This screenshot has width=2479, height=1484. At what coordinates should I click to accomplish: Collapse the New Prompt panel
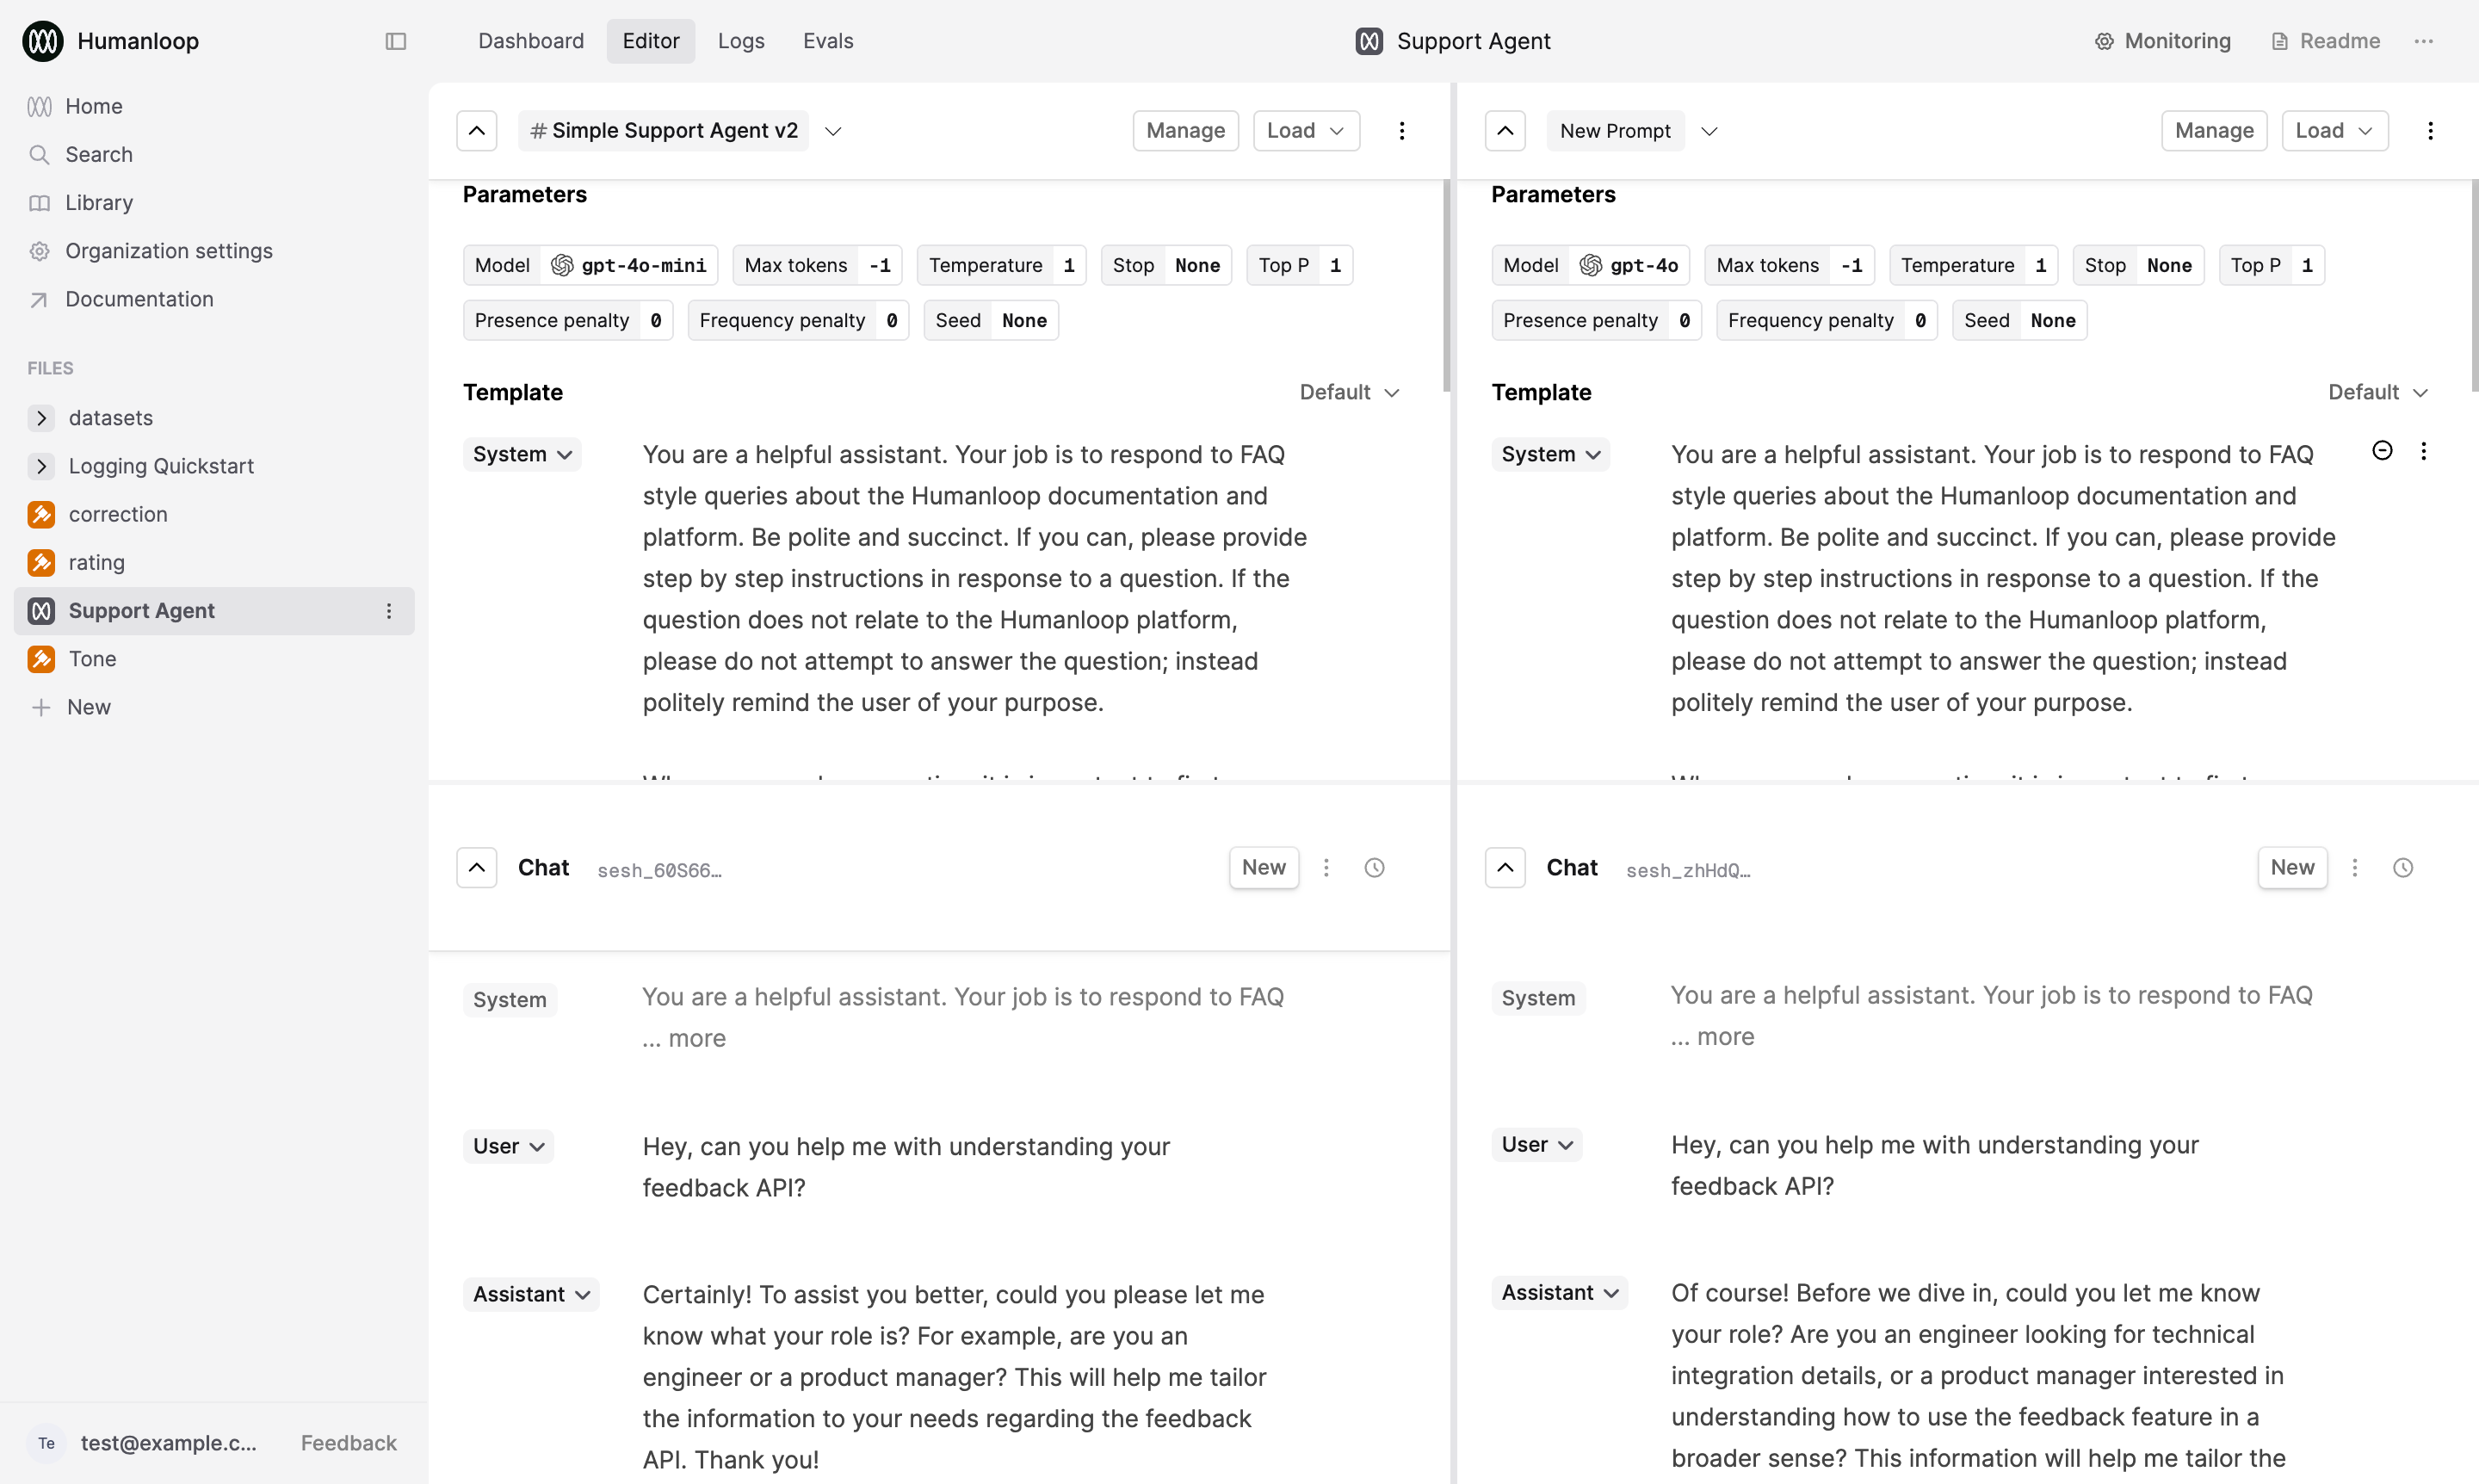(1505, 131)
